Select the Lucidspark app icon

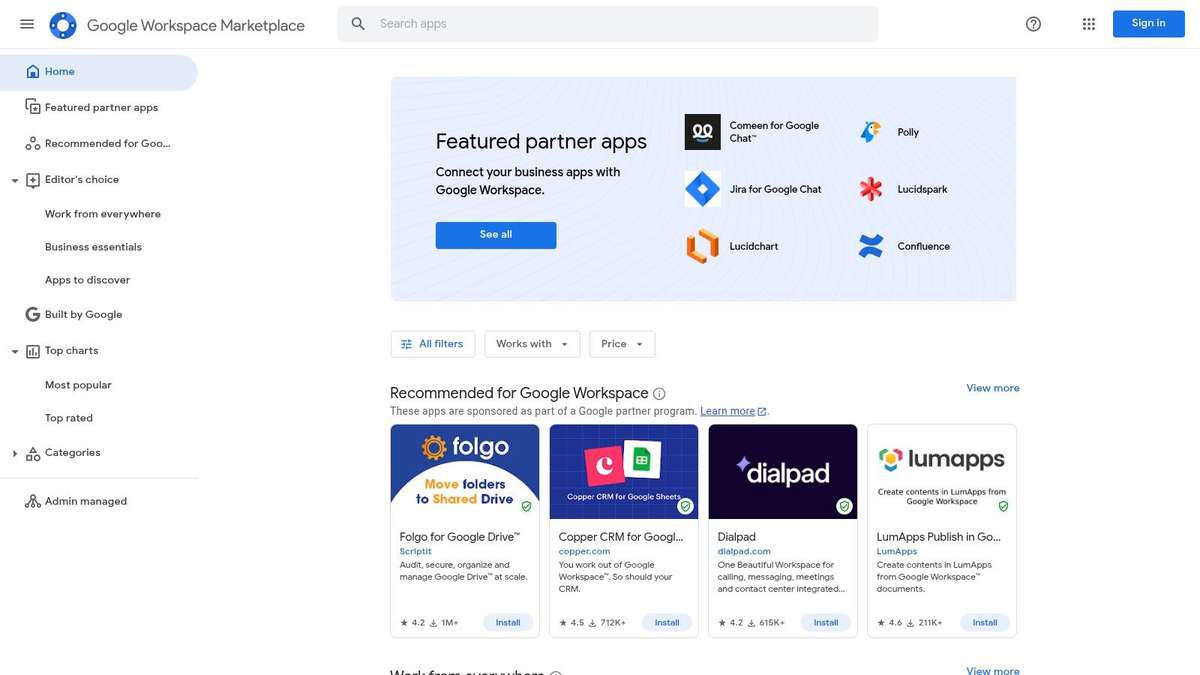(869, 188)
